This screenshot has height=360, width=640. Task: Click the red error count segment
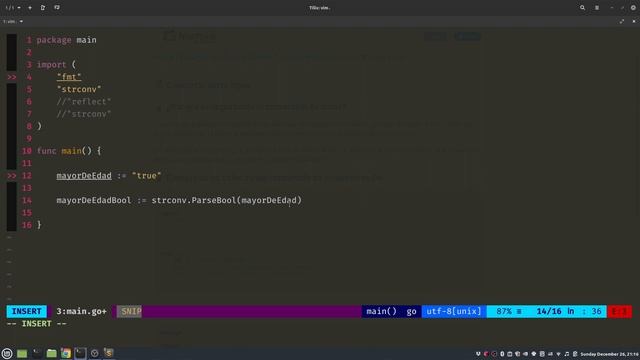(620, 311)
